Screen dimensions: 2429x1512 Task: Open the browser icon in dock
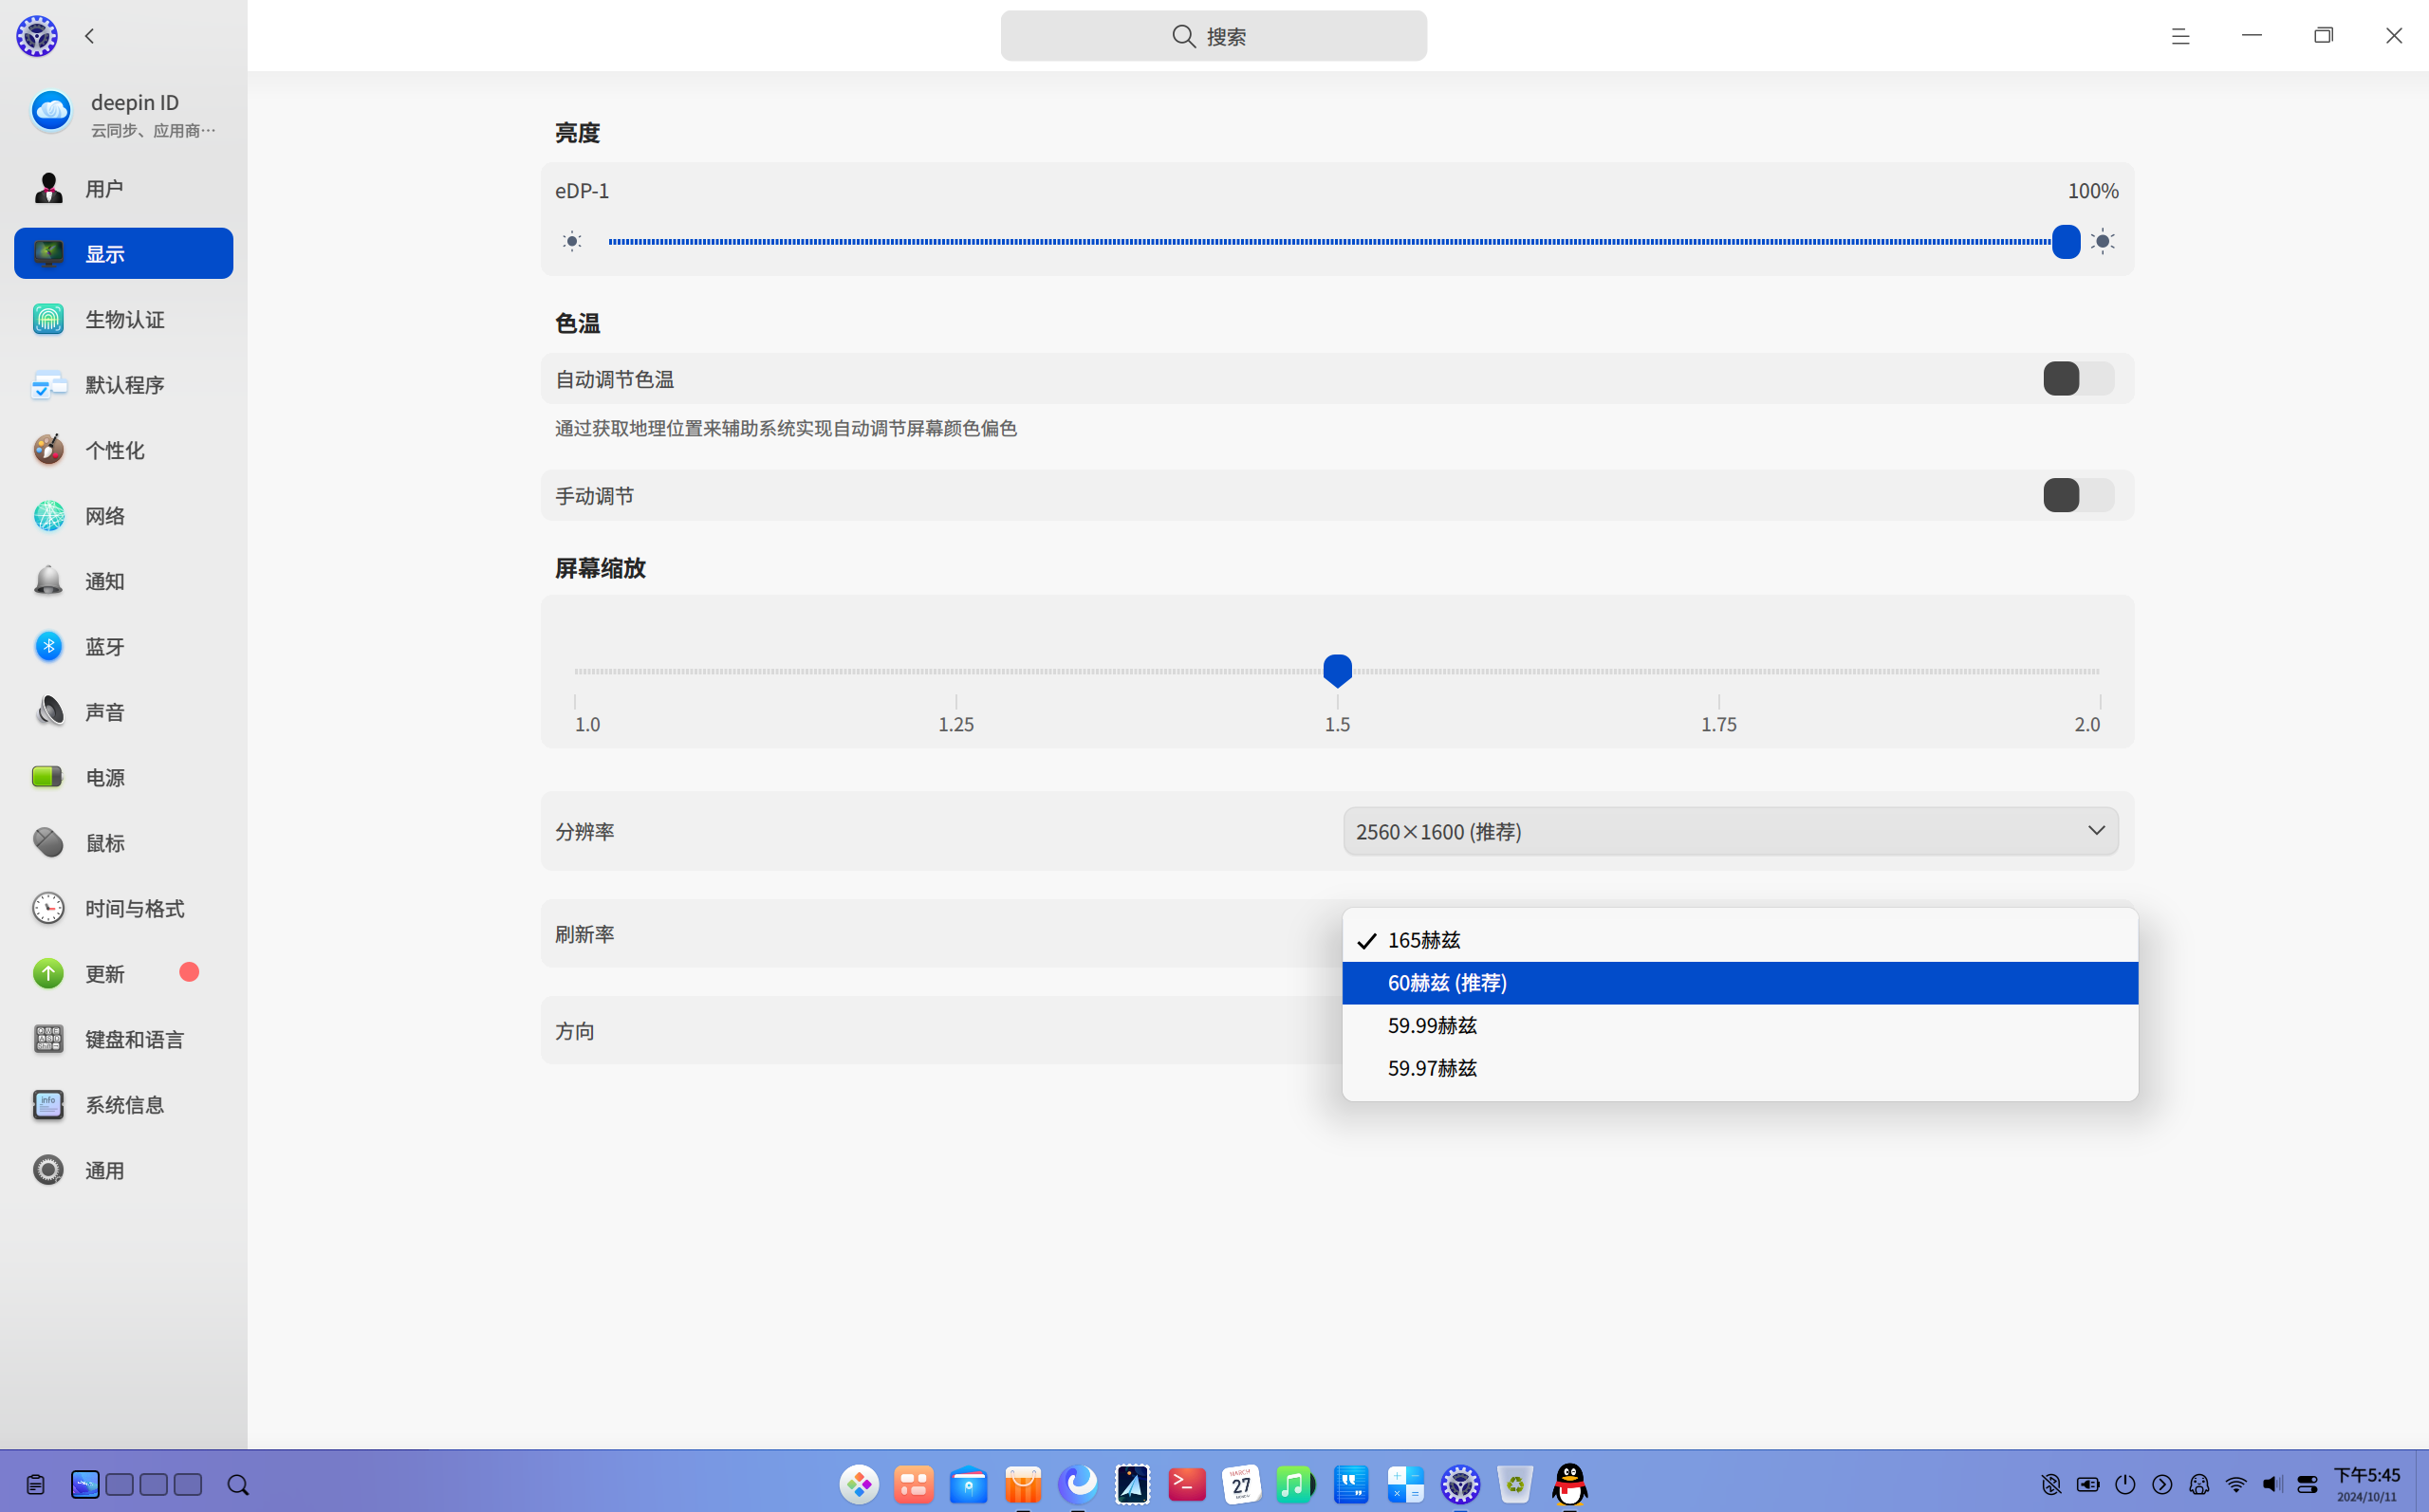tap(1078, 1484)
